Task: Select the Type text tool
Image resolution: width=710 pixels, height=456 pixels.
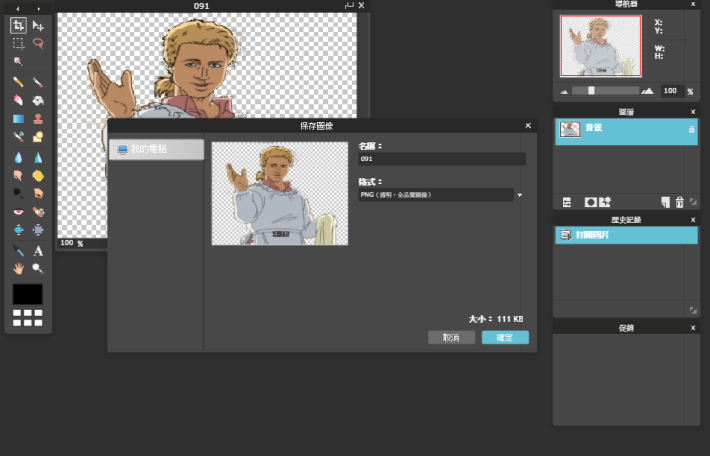Action: 38,250
